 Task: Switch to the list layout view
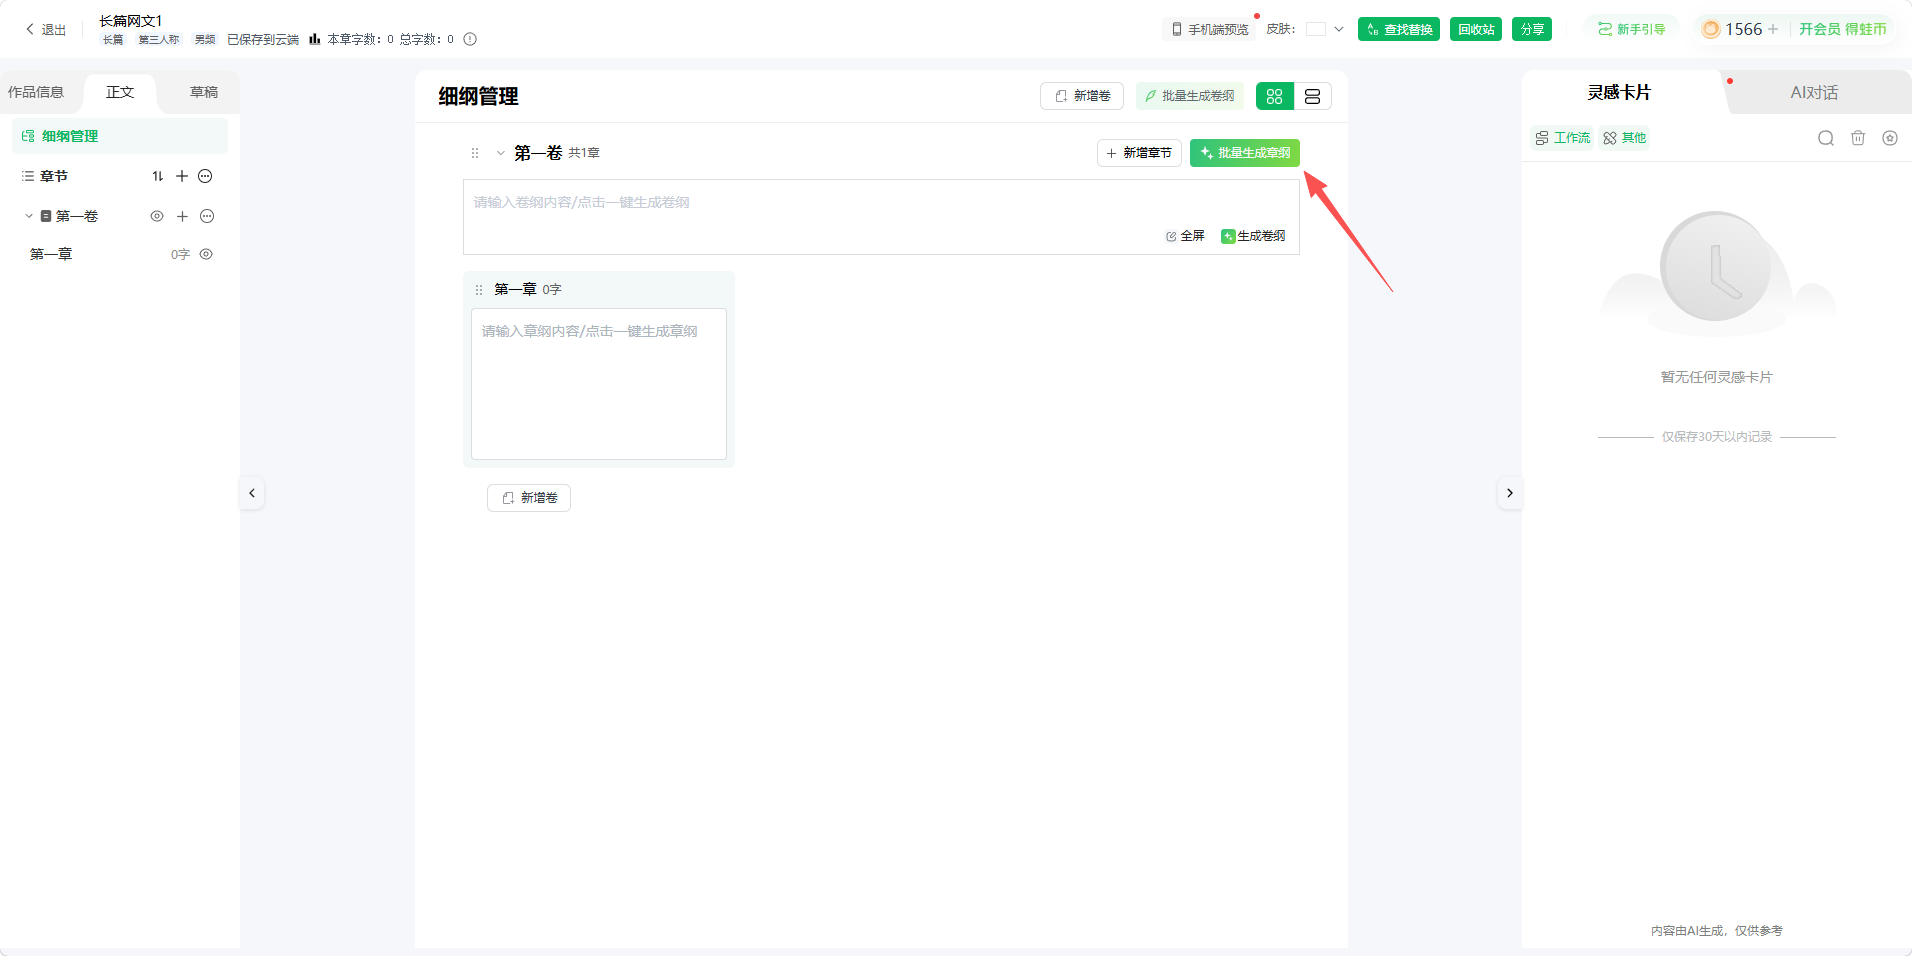point(1312,96)
